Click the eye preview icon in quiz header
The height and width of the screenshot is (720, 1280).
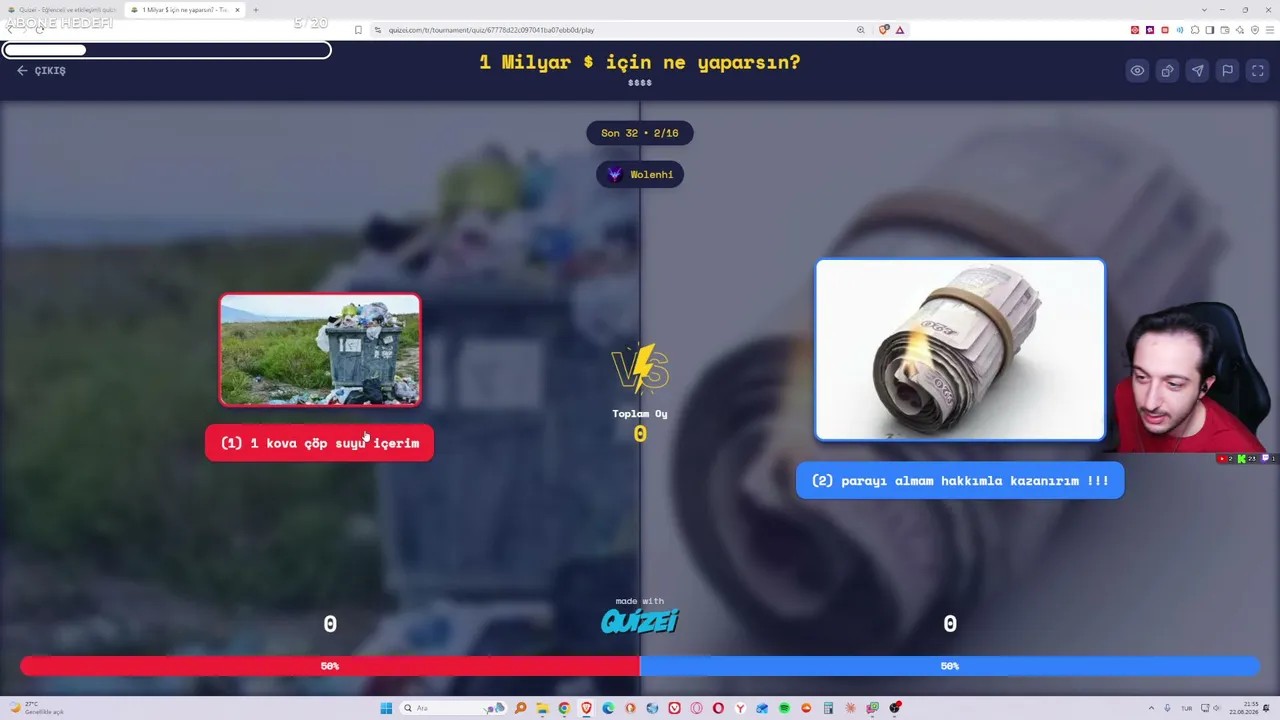[1137, 71]
